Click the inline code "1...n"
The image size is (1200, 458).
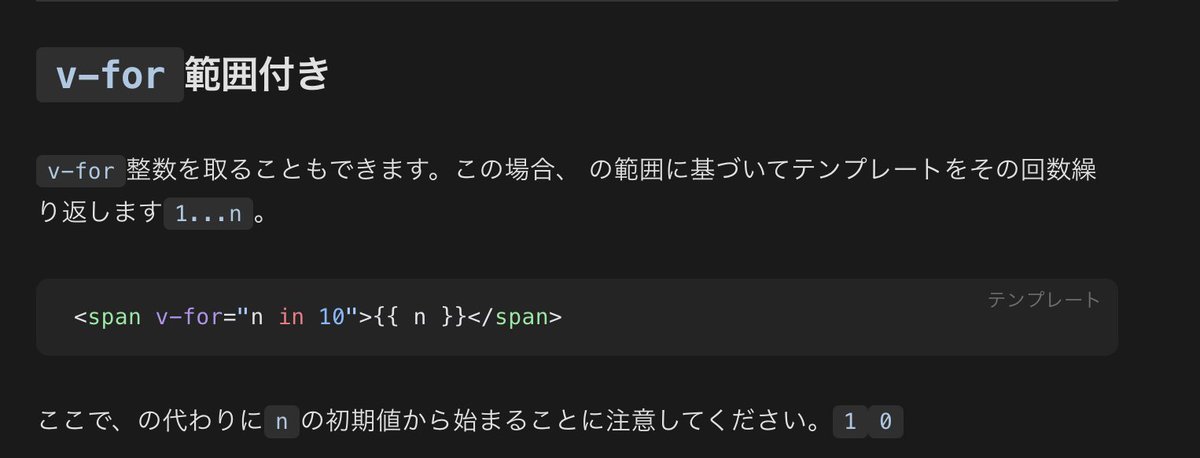[208, 214]
